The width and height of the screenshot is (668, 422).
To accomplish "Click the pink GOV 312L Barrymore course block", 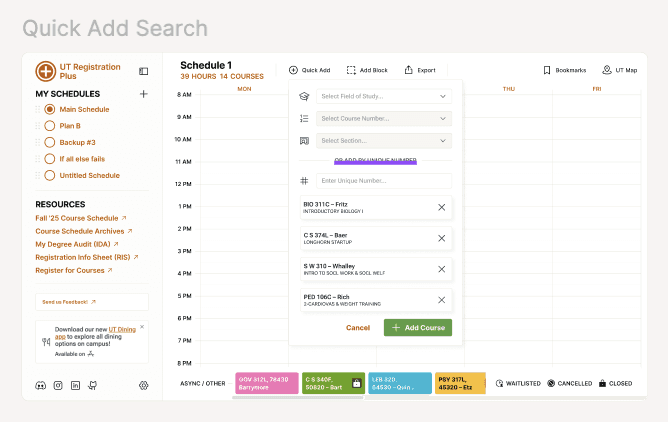I will (267, 383).
